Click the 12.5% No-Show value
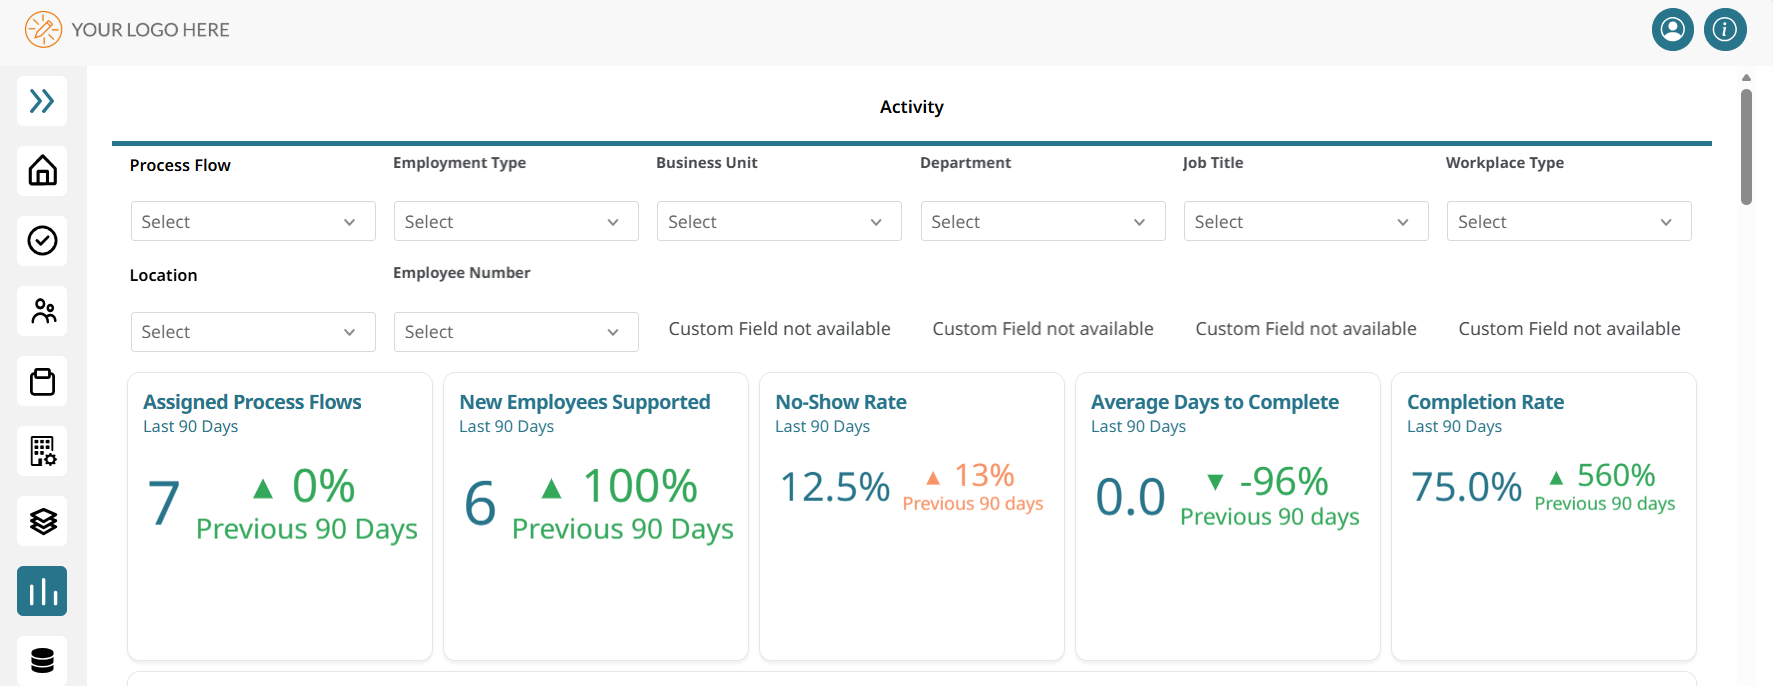 (835, 487)
